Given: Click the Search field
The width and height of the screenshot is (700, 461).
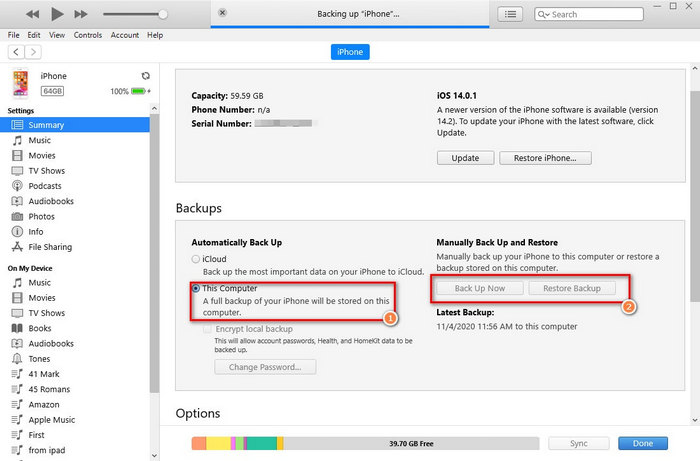Looking at the screenshot, I should tap(589, 14).
